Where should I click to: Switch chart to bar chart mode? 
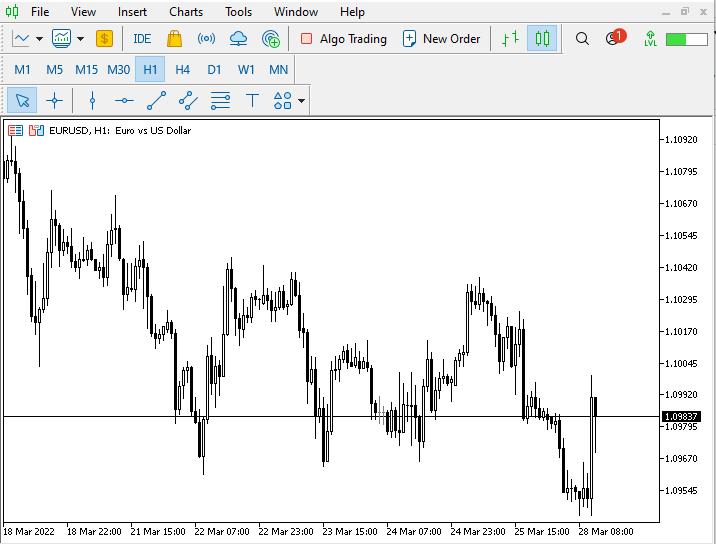click(x=510, y=39)
